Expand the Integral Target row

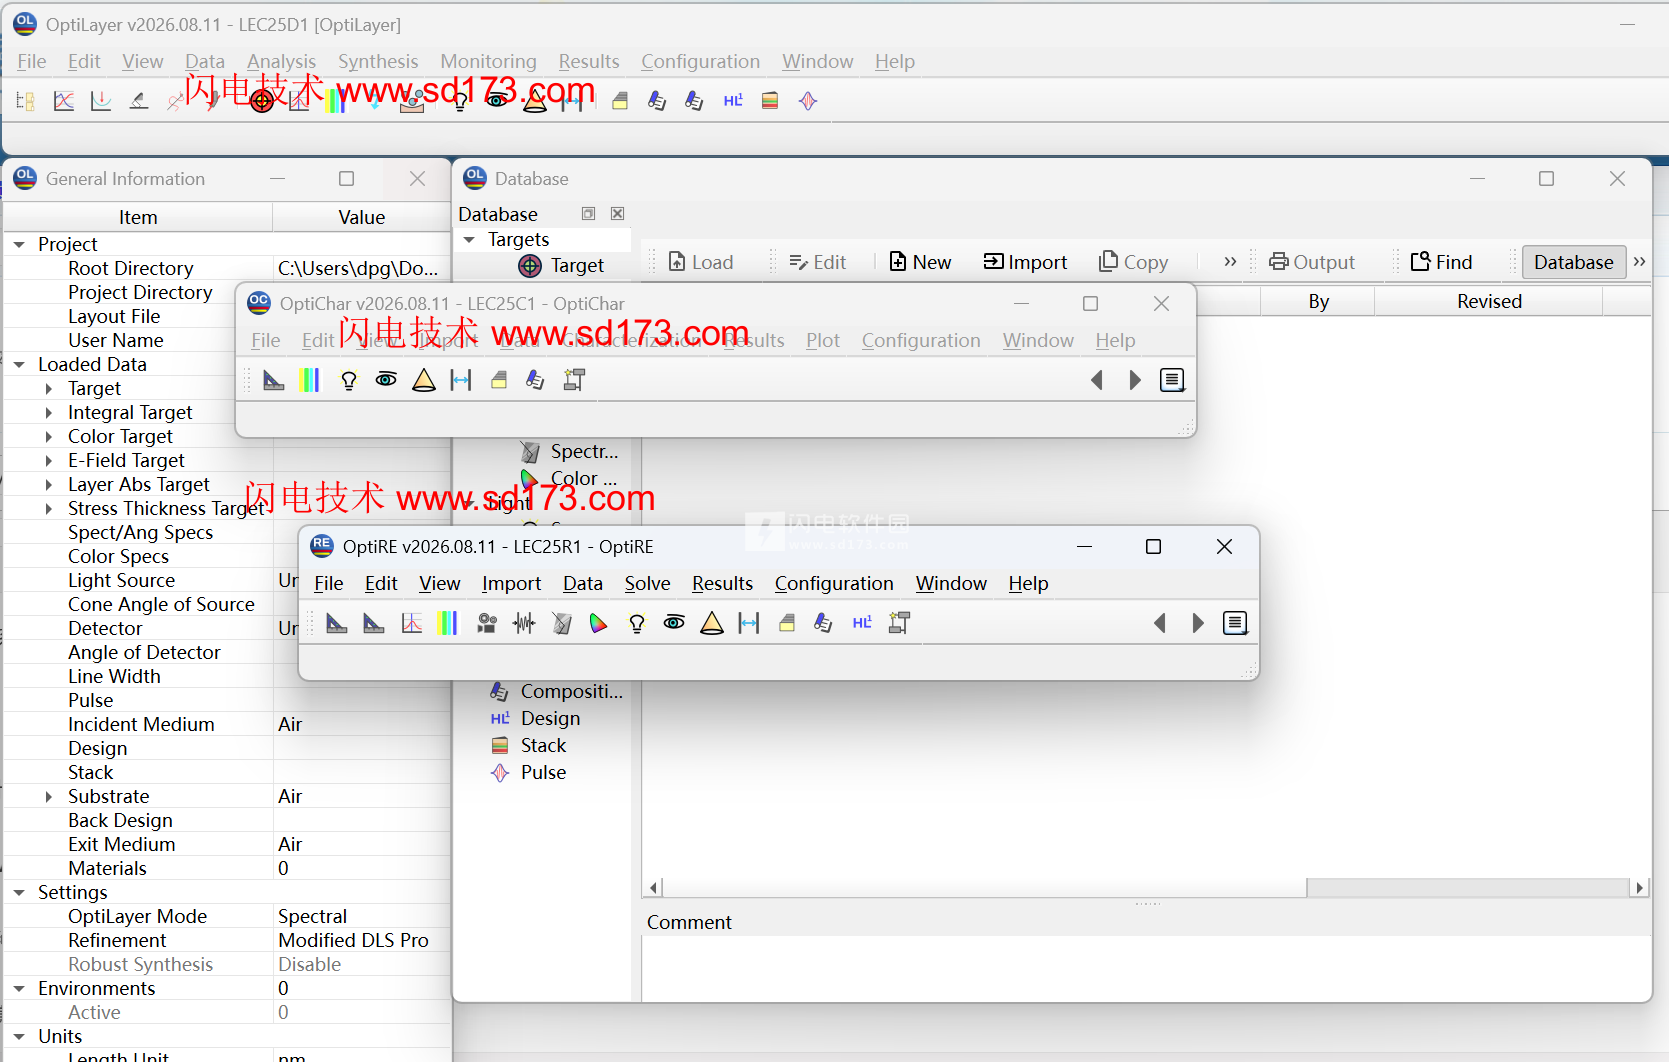coord(48,413)
